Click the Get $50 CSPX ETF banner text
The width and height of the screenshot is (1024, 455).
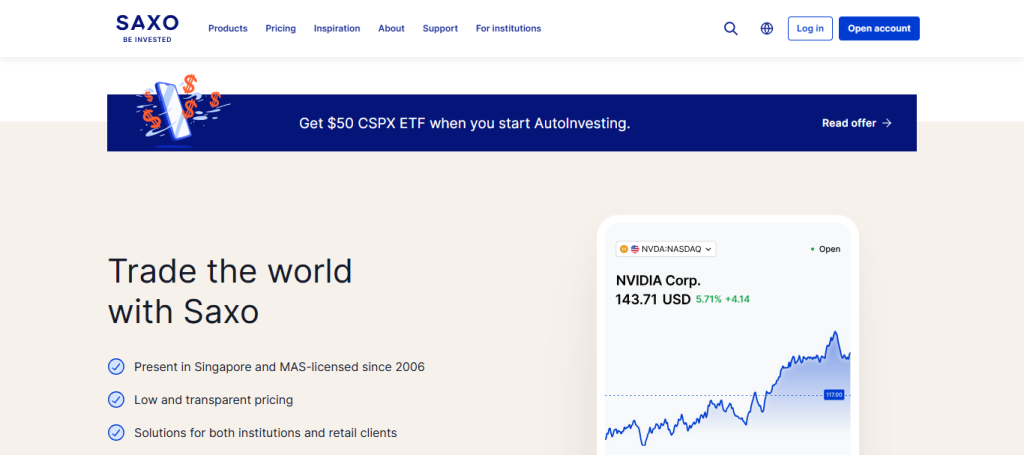click(x=464, y=123)
